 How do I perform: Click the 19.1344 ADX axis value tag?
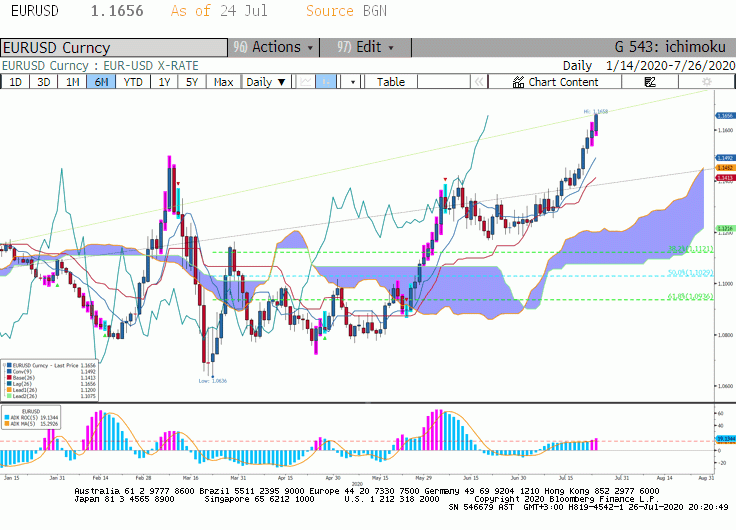point(726,438)
